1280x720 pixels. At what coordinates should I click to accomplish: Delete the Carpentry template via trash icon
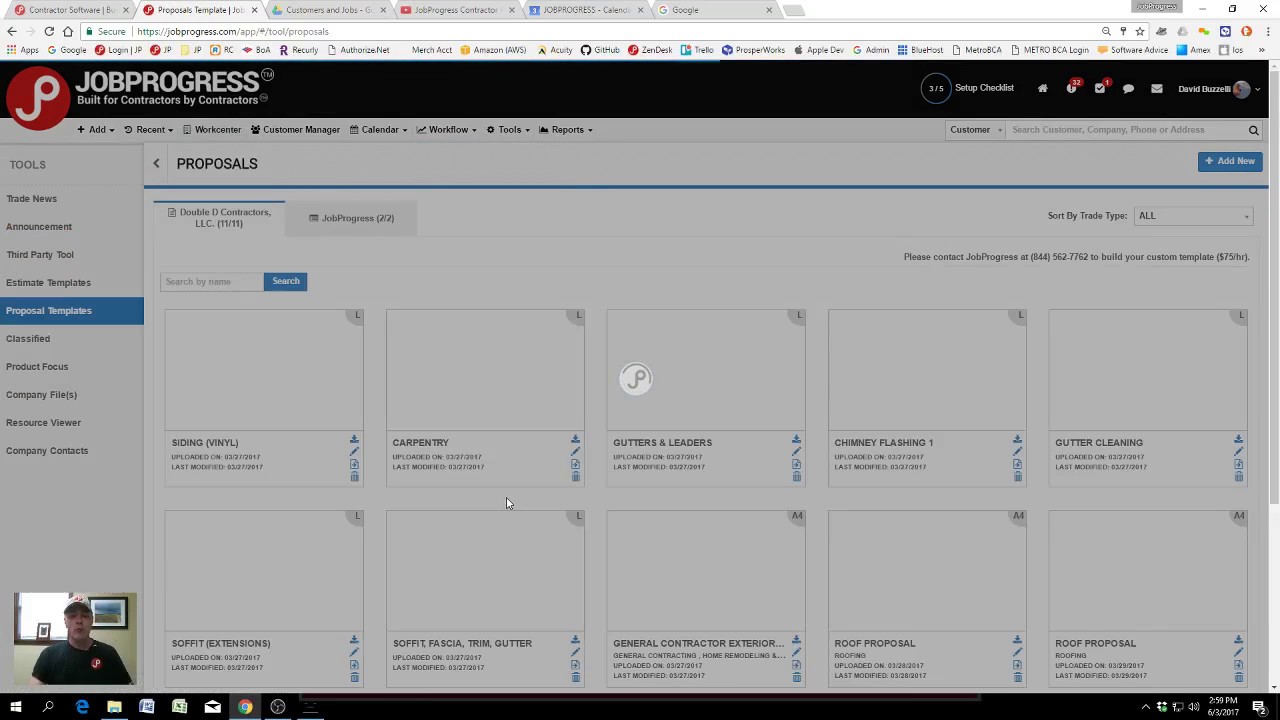point(575,477)
